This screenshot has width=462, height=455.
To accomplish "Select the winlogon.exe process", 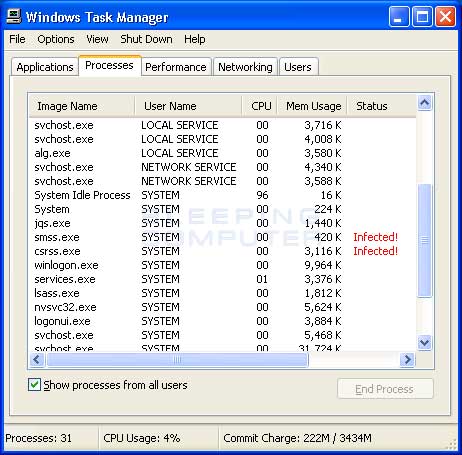I will pyautogui.click(x=222, y=265).
